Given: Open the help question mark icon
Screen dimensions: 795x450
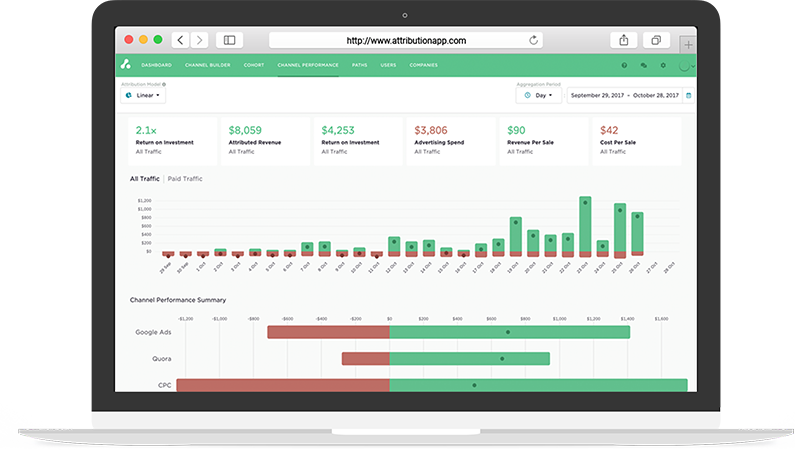Looking at the screenshot, I should tap(624, 65).
